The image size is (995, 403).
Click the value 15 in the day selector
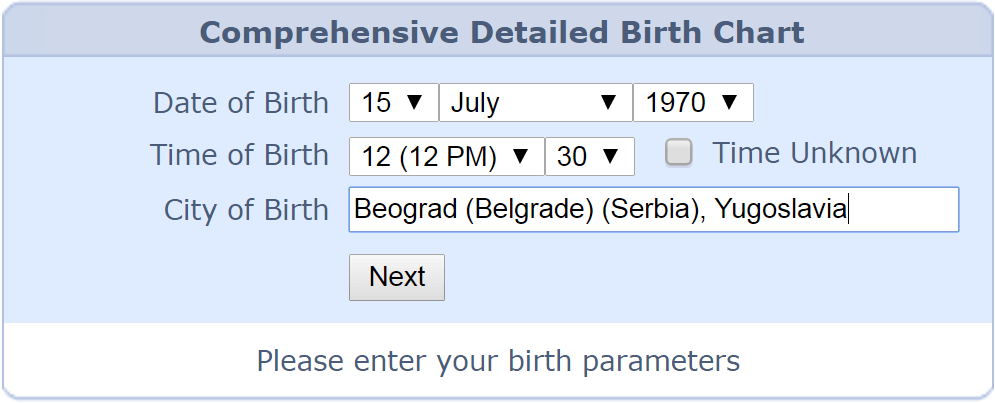click(377, 102)
